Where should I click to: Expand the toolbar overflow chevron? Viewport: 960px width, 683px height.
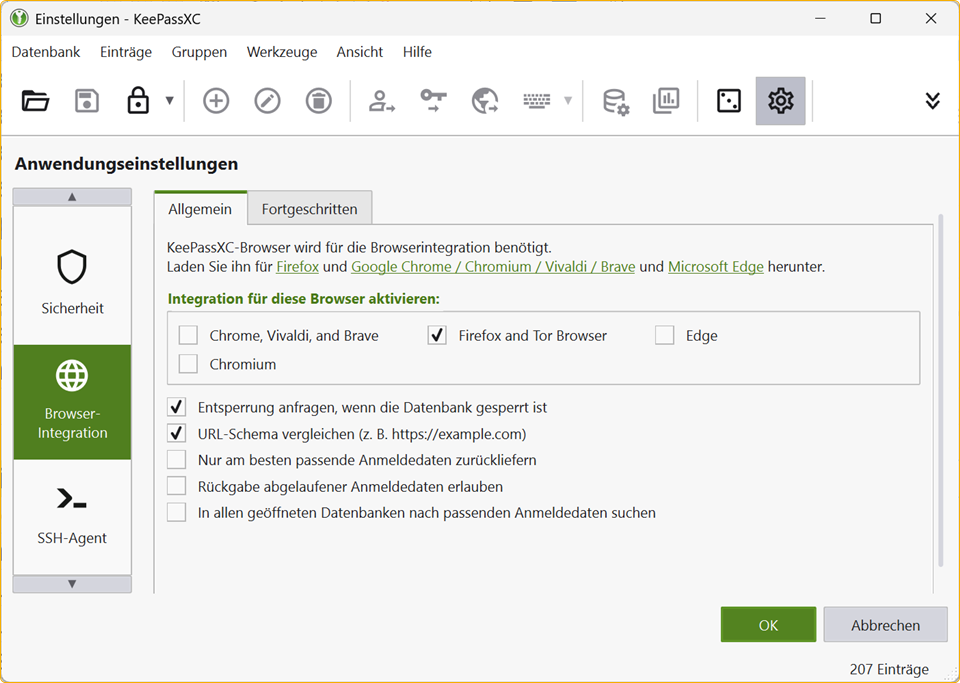[x=932, y=100]
